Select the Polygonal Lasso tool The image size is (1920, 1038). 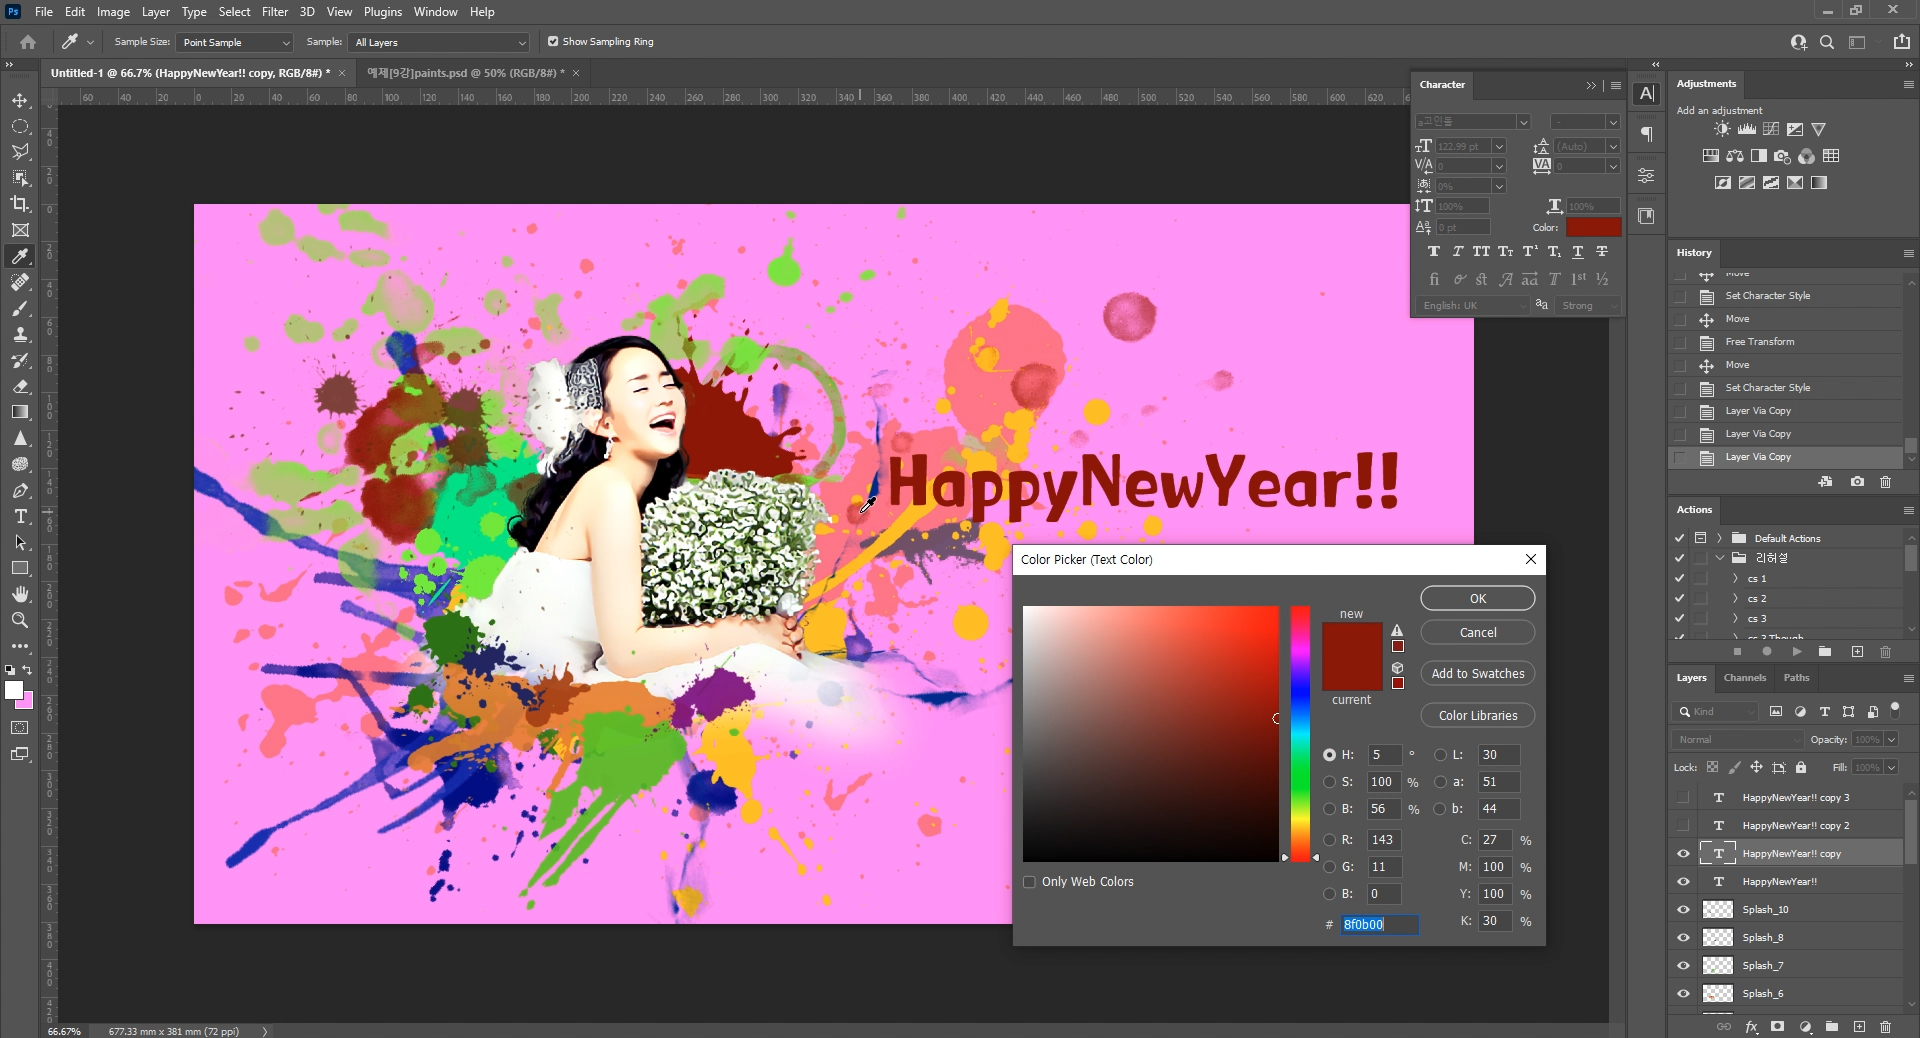[20, 152]
